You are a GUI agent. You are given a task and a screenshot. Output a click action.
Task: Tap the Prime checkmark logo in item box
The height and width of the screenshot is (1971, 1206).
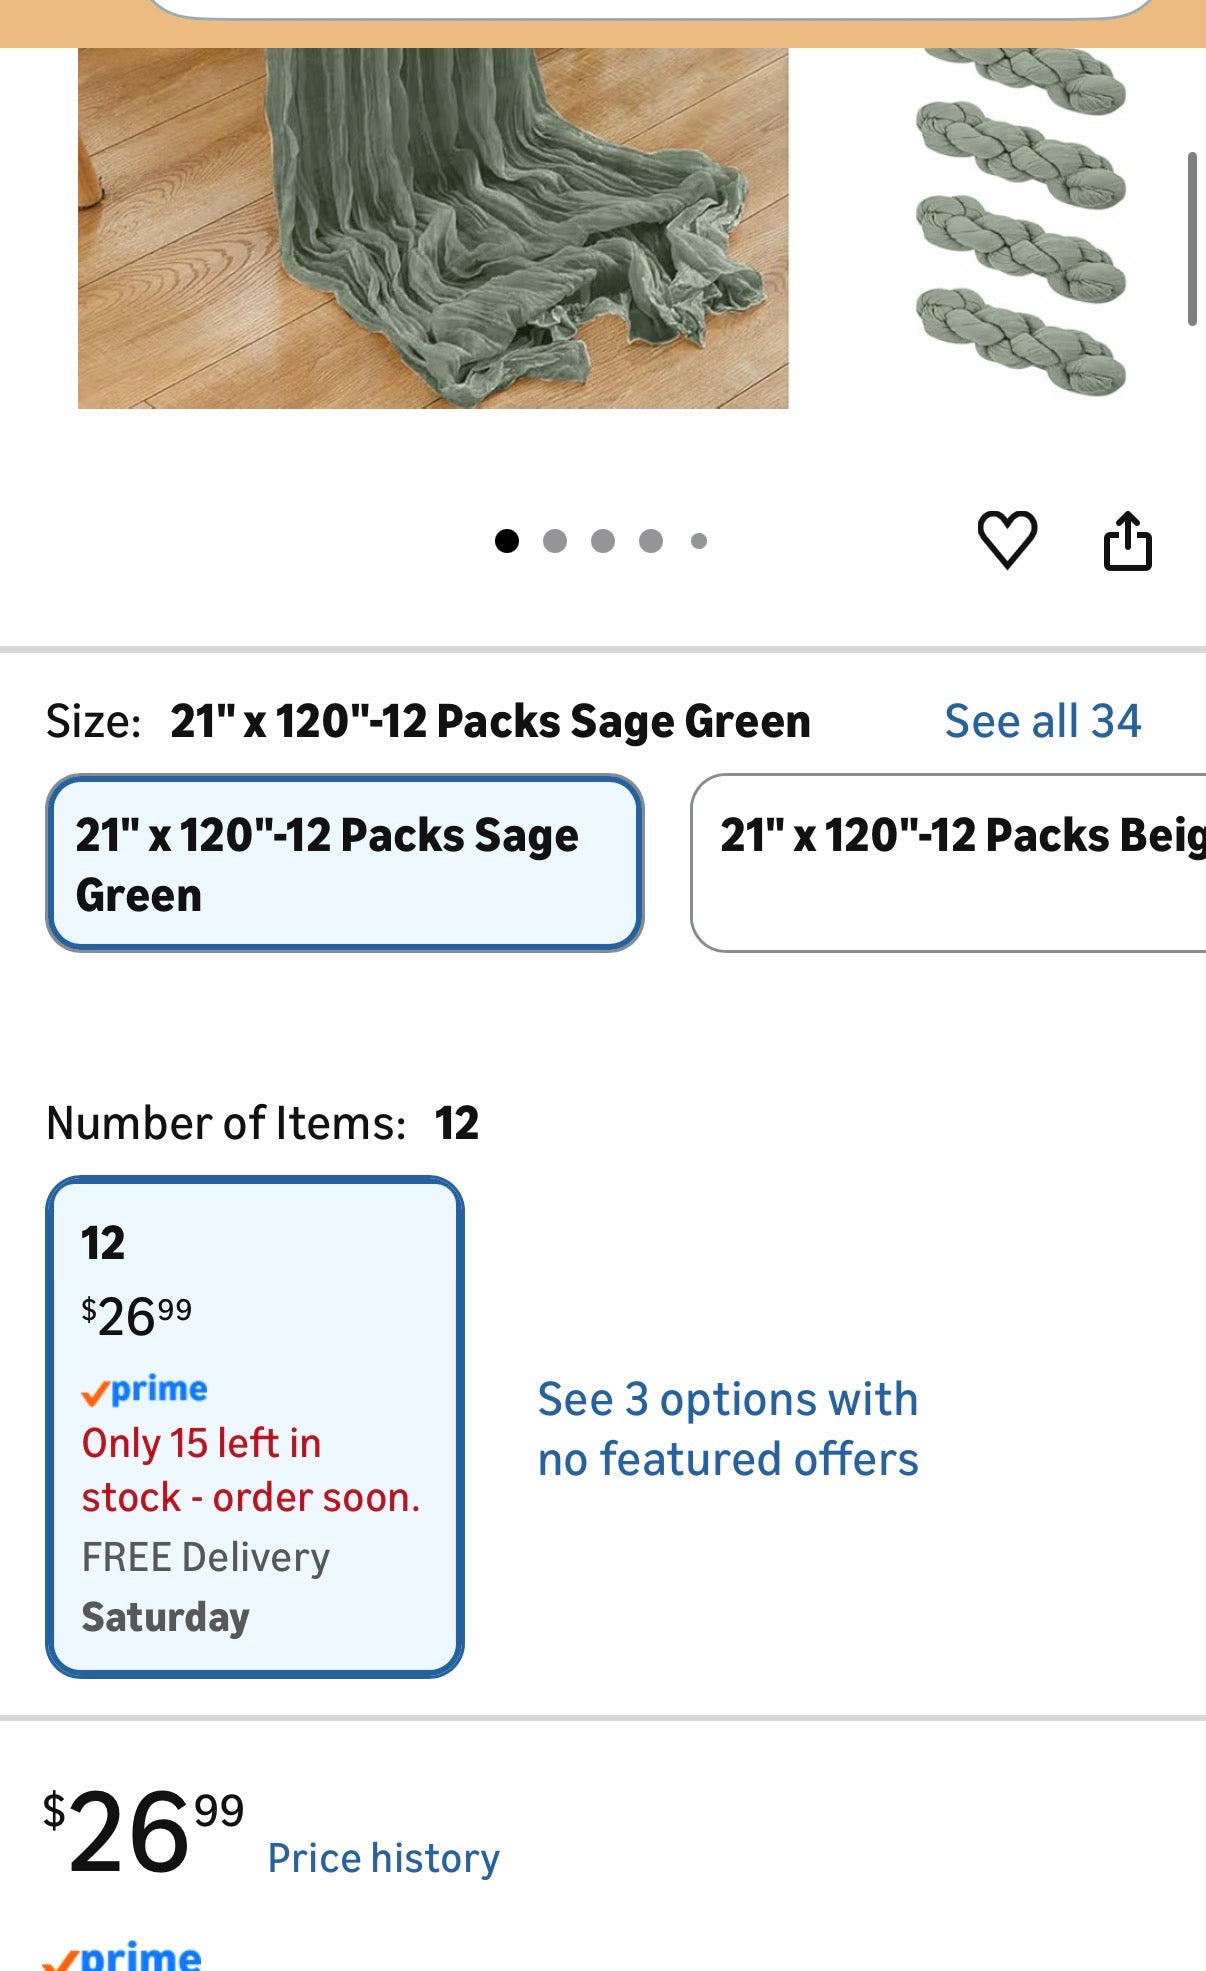[x=144, y=1389]
